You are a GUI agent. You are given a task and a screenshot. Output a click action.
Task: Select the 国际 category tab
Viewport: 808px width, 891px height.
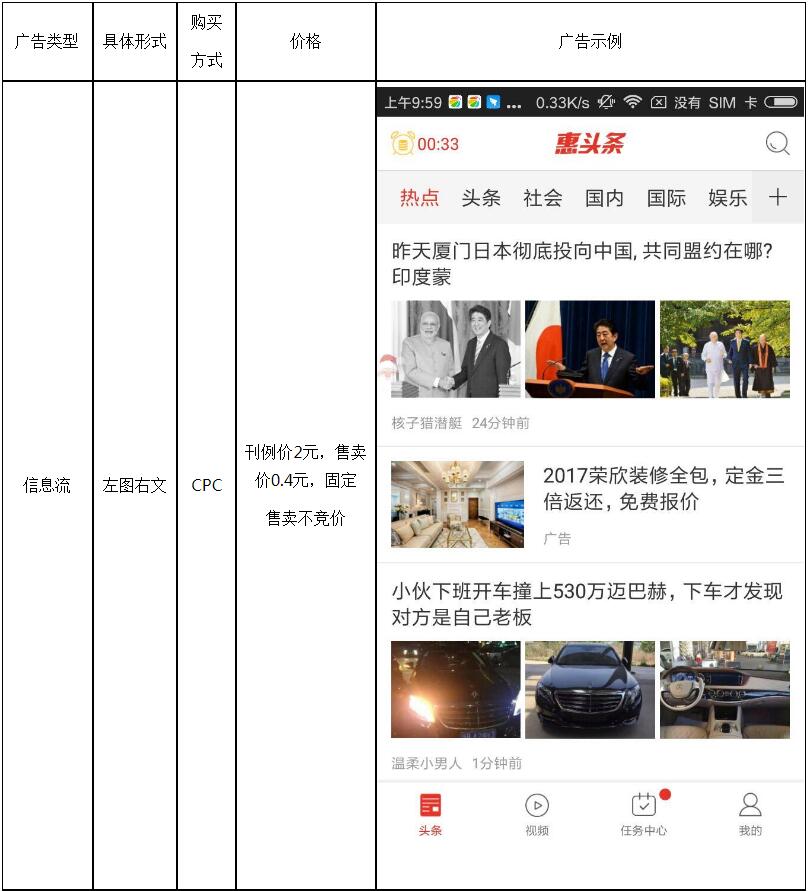pos(666,198)
